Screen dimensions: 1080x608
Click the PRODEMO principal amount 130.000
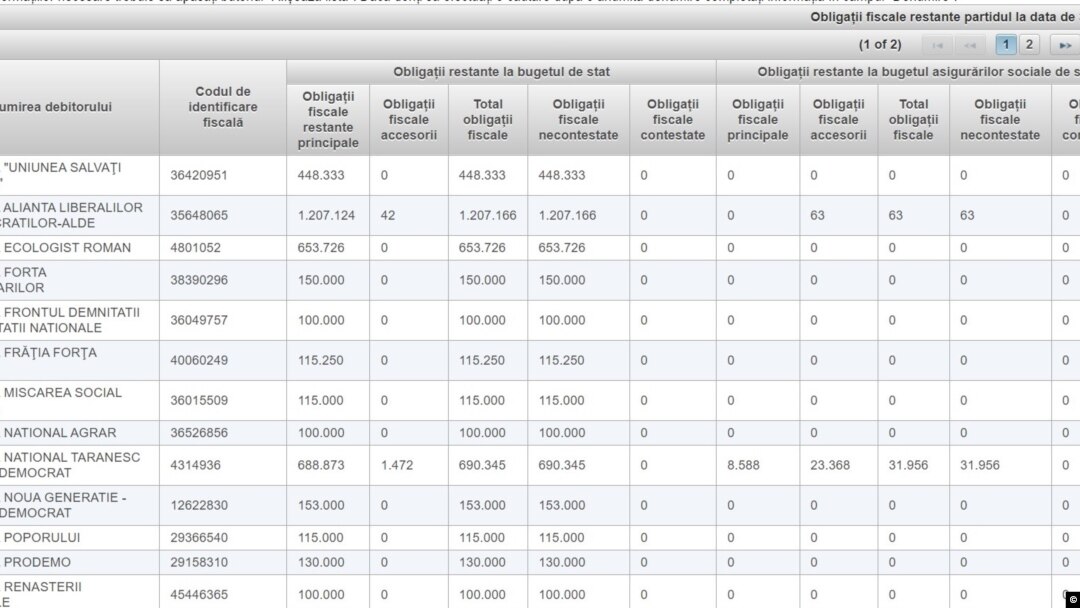(x=321, y=562)
